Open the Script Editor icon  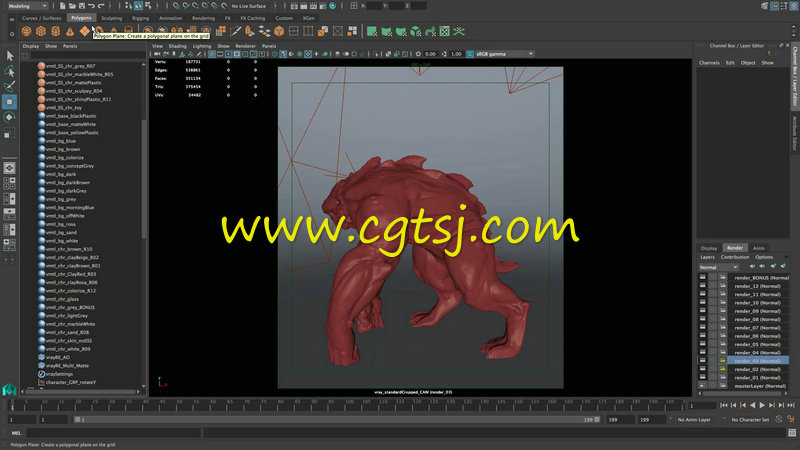(x=792, y=433)
